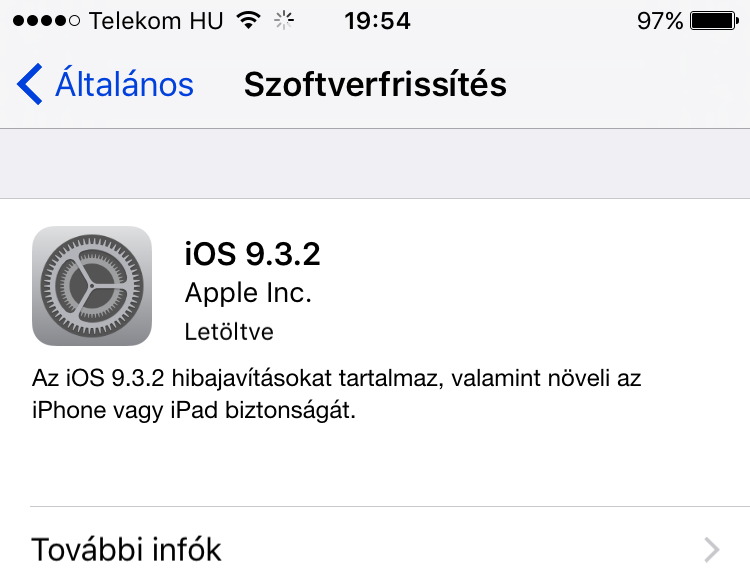Expand További infók via right chevron
Screen dimensions: 750x585
712,550
